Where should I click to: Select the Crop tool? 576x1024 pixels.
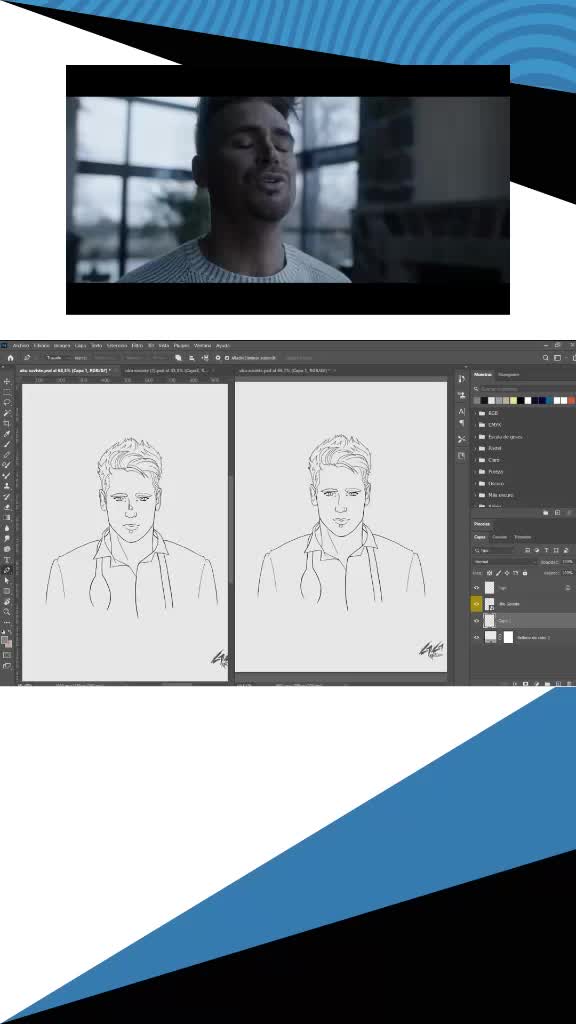[7, 423]
